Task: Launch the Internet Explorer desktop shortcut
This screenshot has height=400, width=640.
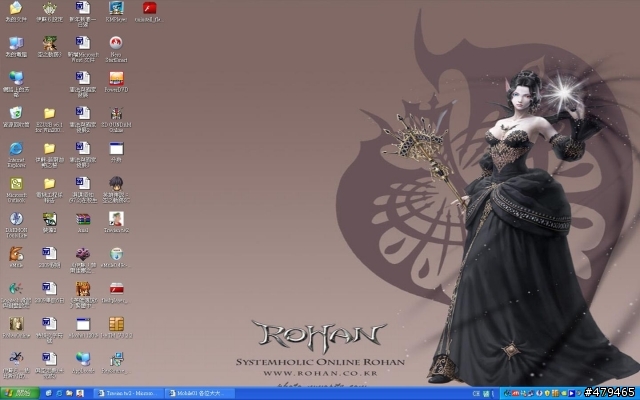Action: [16, 149]
